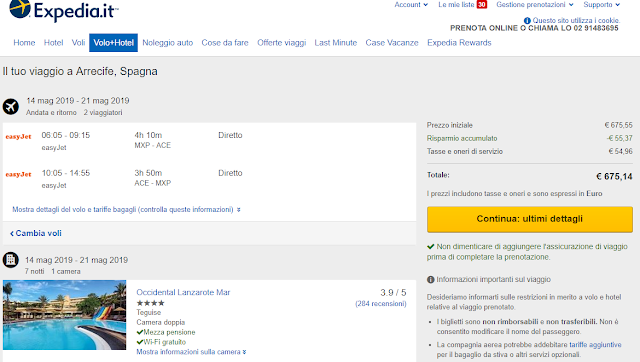Viewport: 640px width, 362px height.
Task: Click Continua: ultimi dettagli button
Action: coord(530,219)
